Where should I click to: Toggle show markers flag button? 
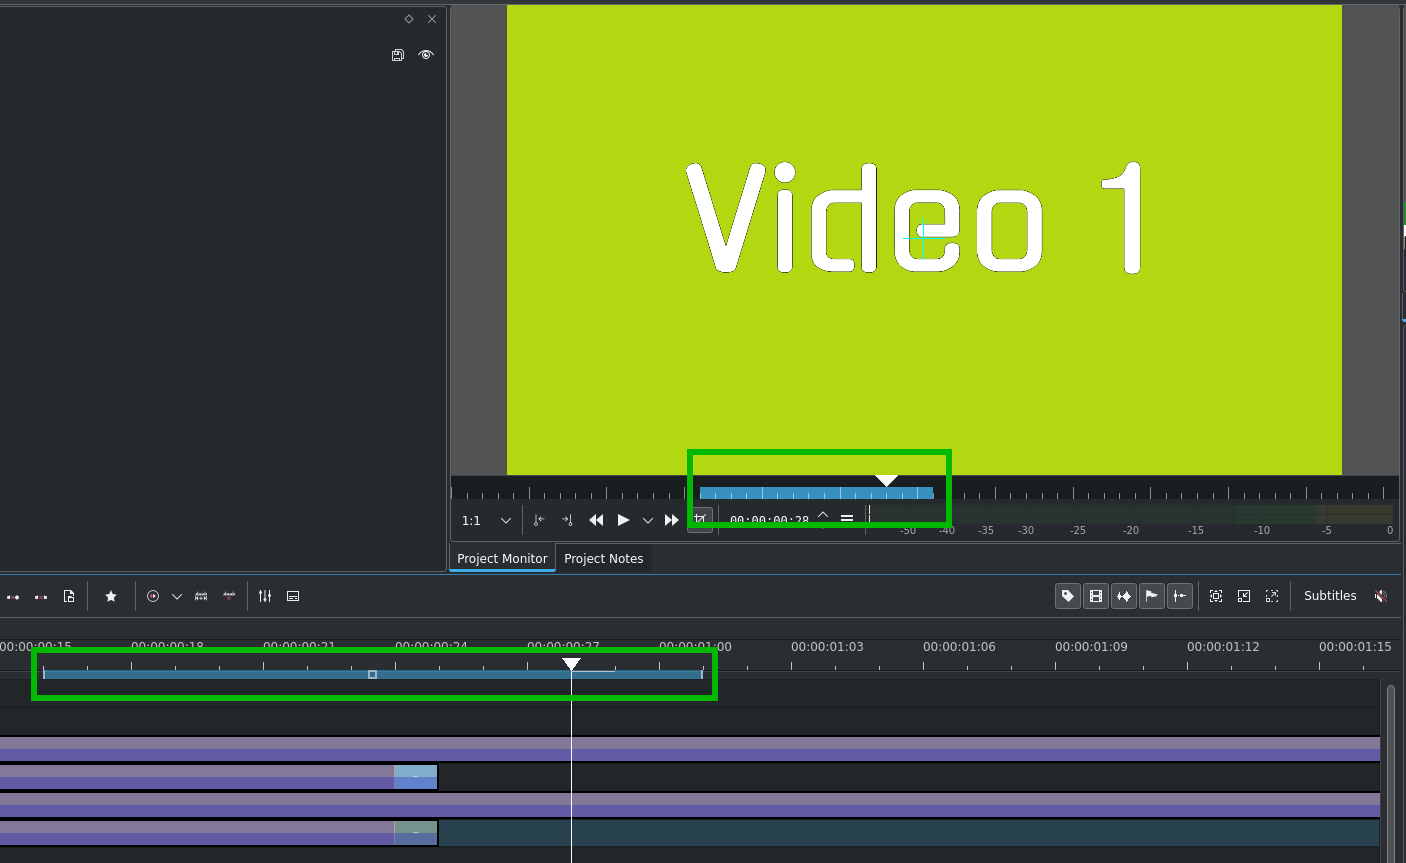(1152, 596)
